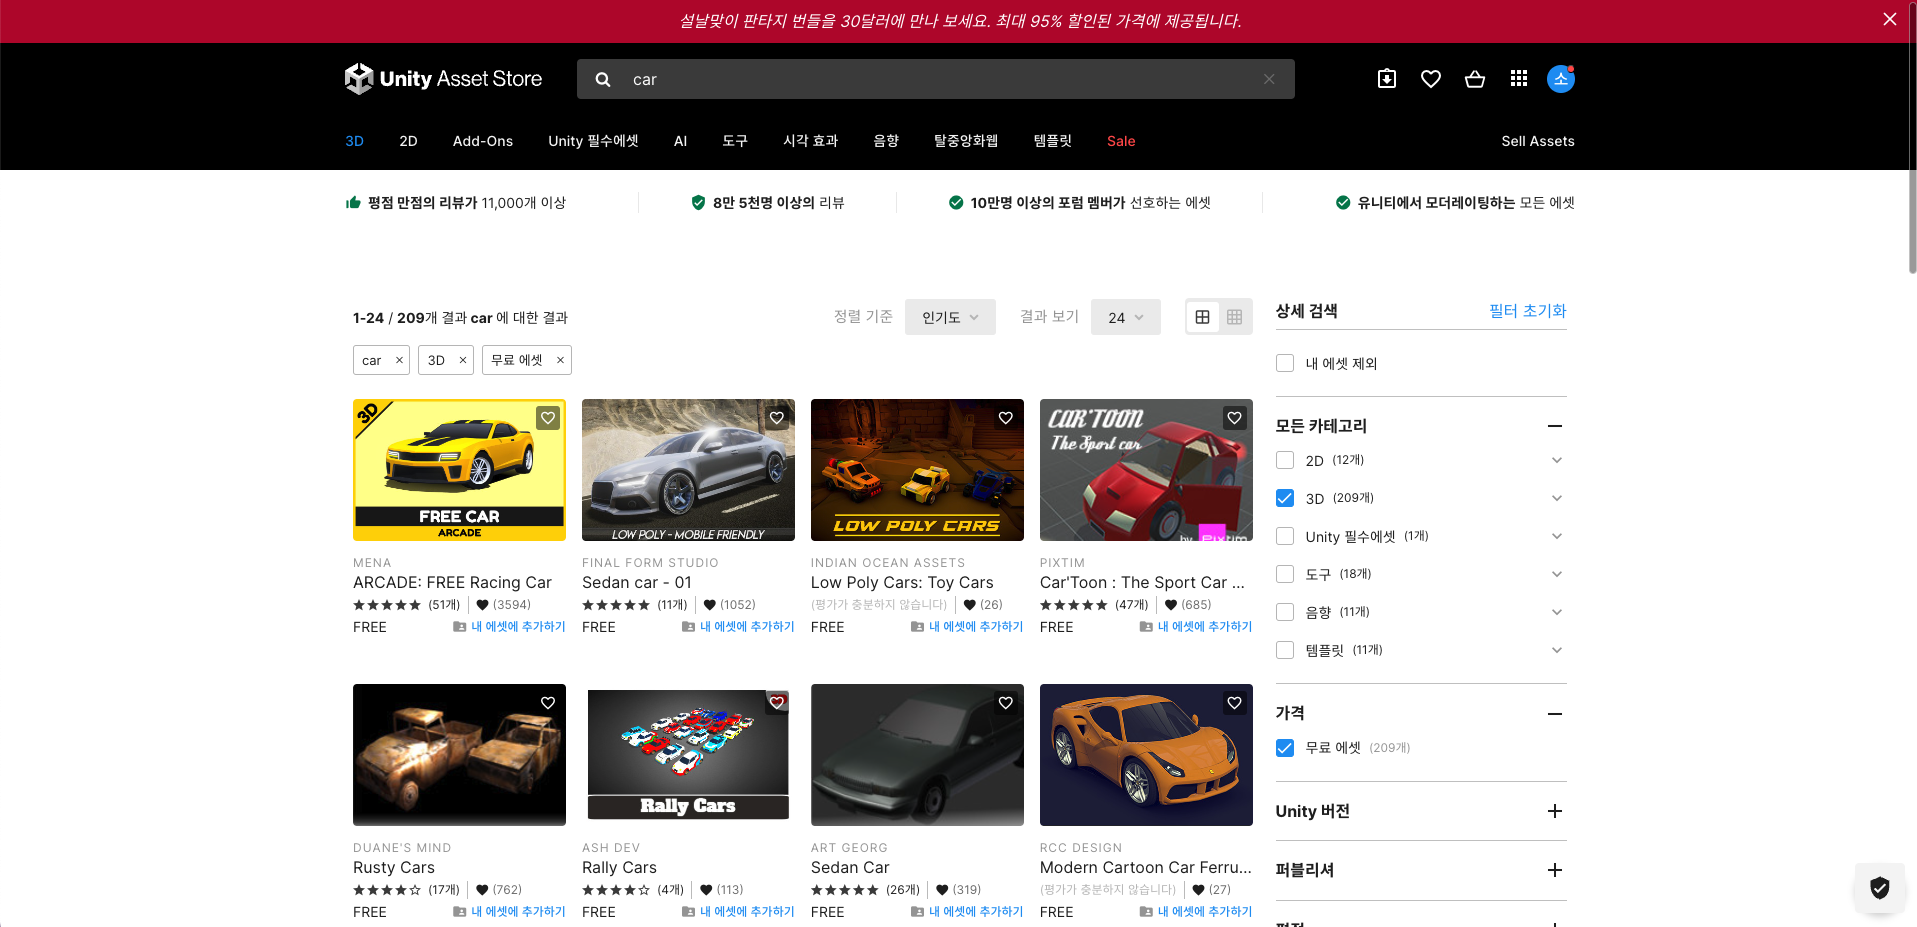Open the FREE CAR ARCADE thumbnail

(459, 470)
